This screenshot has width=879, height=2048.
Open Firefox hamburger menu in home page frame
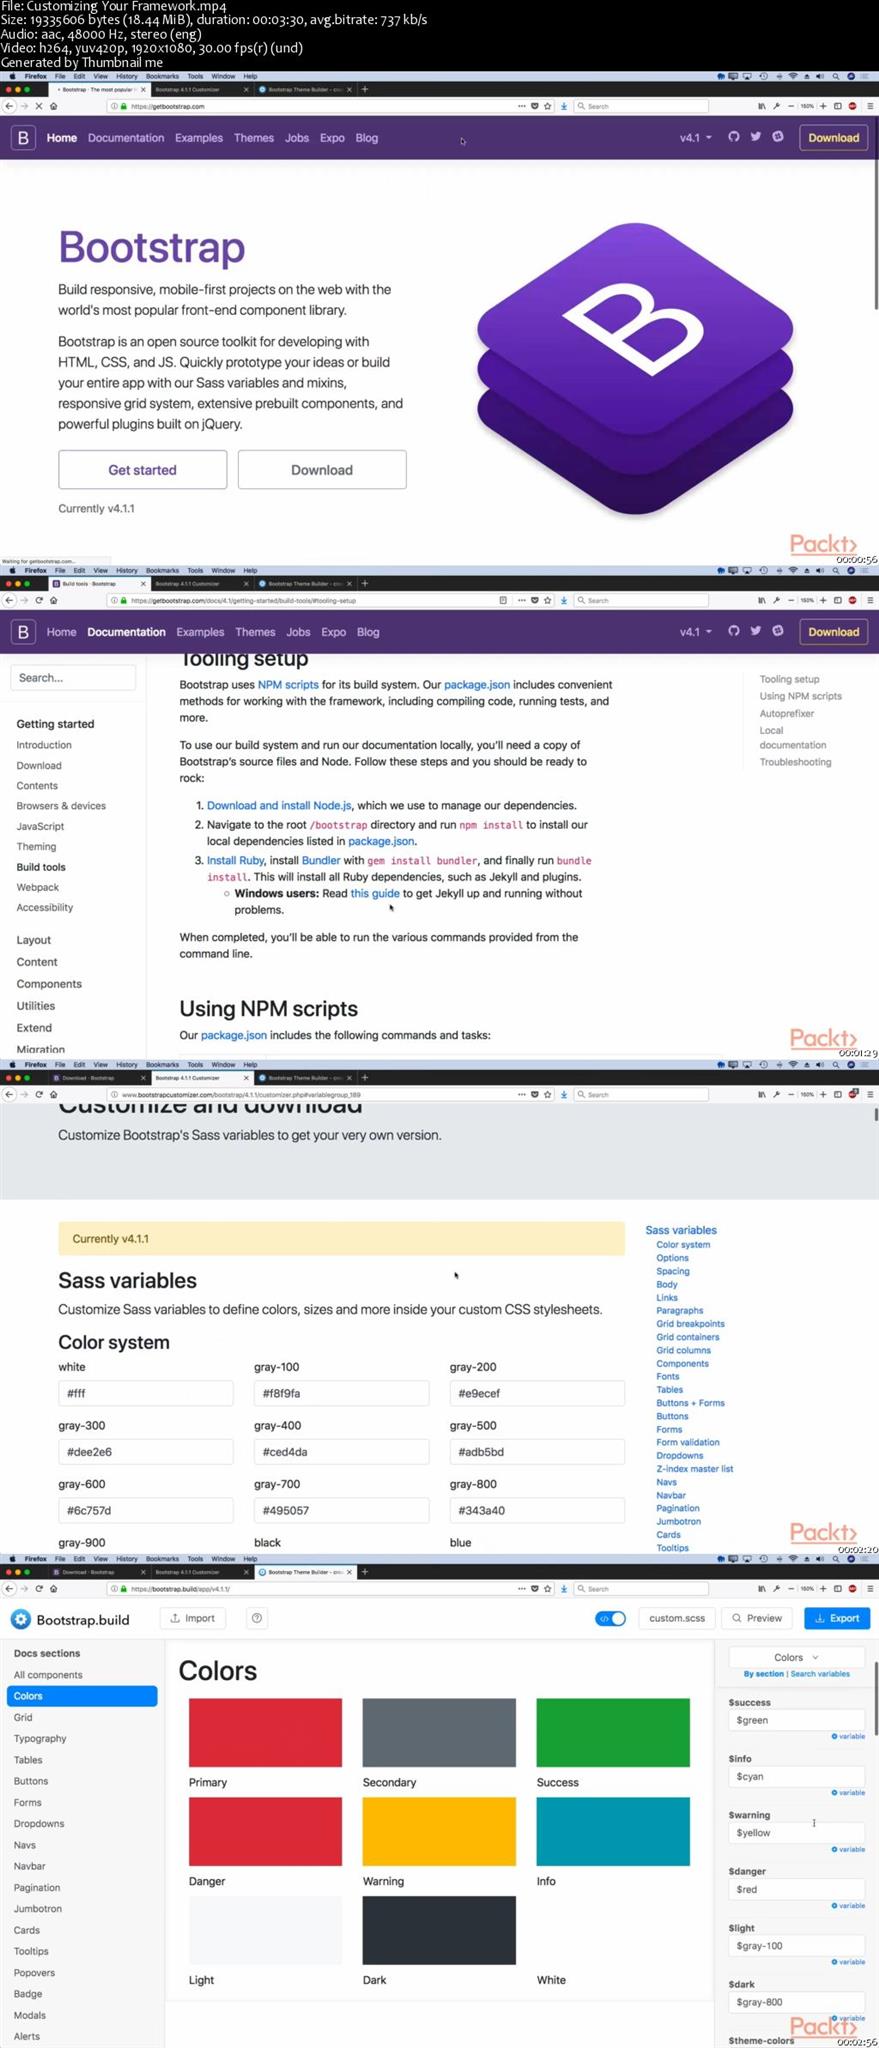(x=869, y=106)
